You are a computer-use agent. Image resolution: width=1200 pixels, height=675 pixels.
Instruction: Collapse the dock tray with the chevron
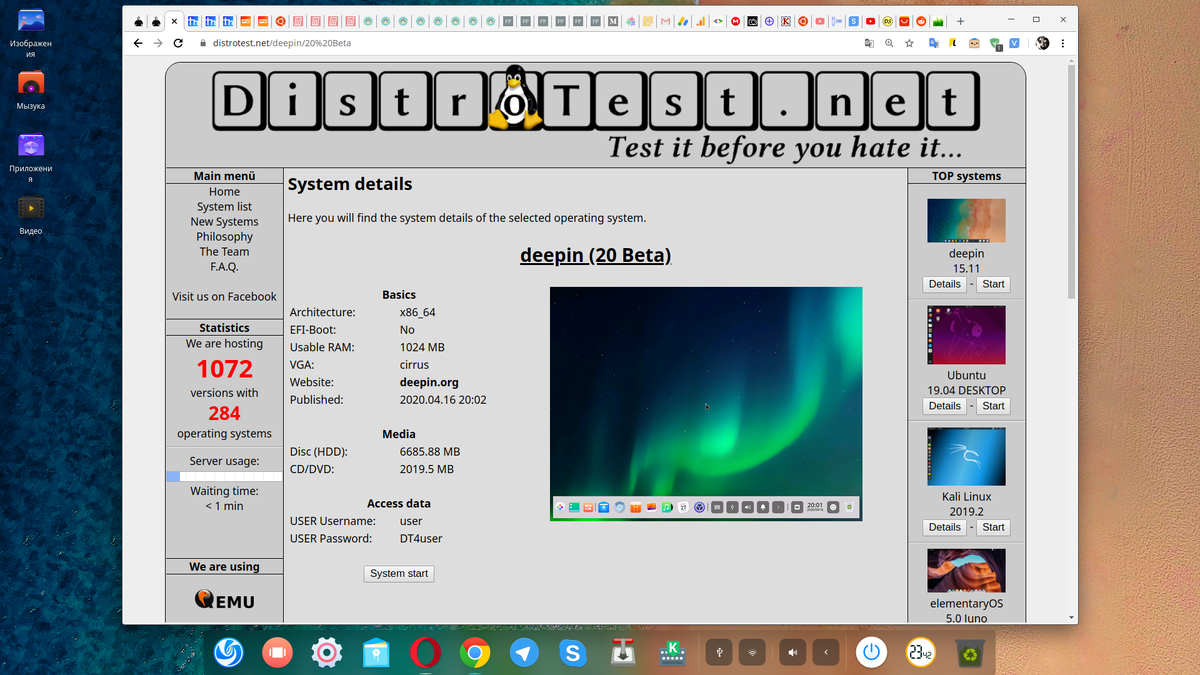pos(826,653)
